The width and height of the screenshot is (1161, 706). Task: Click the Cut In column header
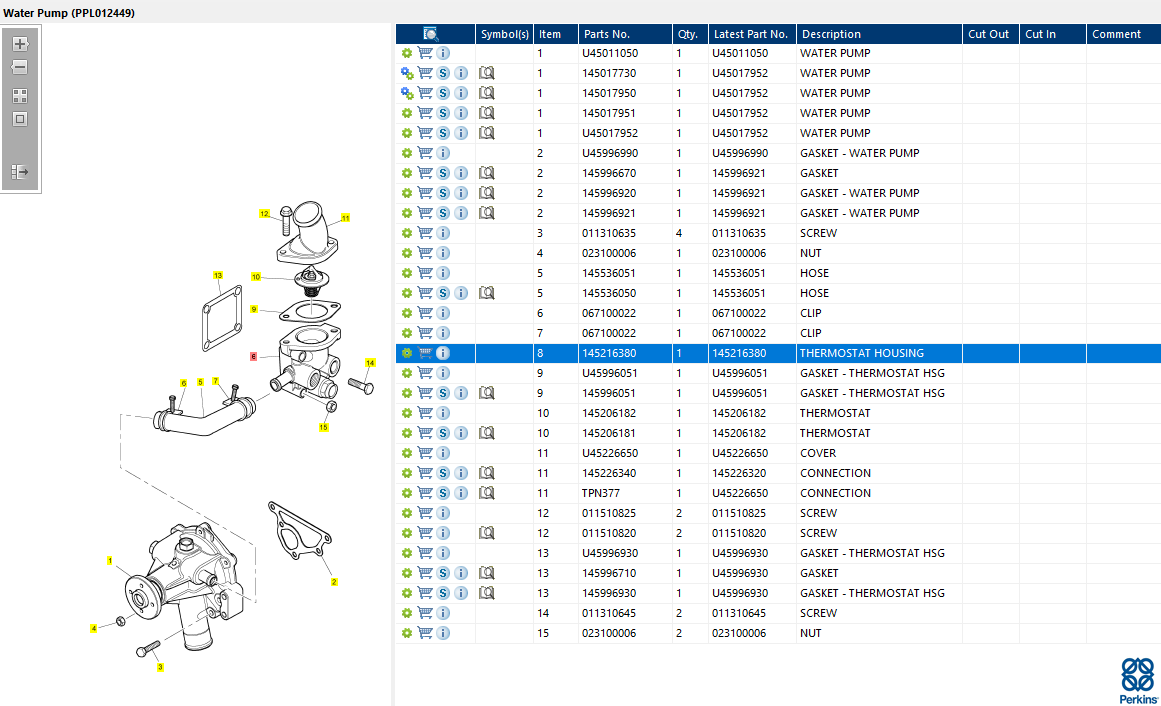tap(1052, 34)
